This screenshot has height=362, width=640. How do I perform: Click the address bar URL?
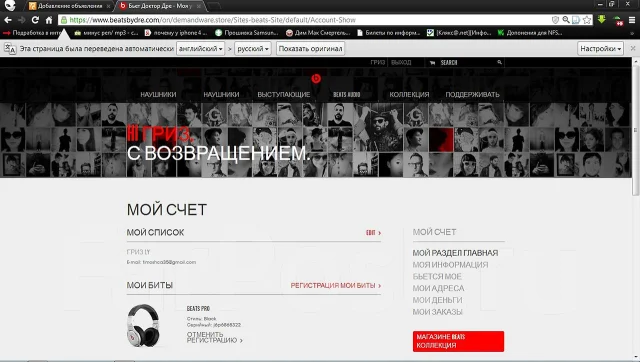212,20
